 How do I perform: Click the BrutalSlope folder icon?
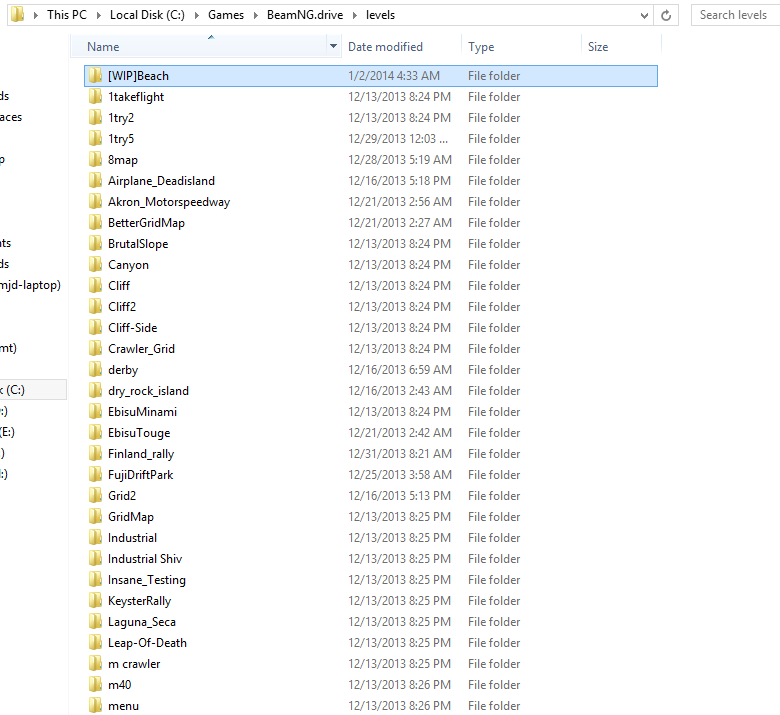click(x=96, y=244)
